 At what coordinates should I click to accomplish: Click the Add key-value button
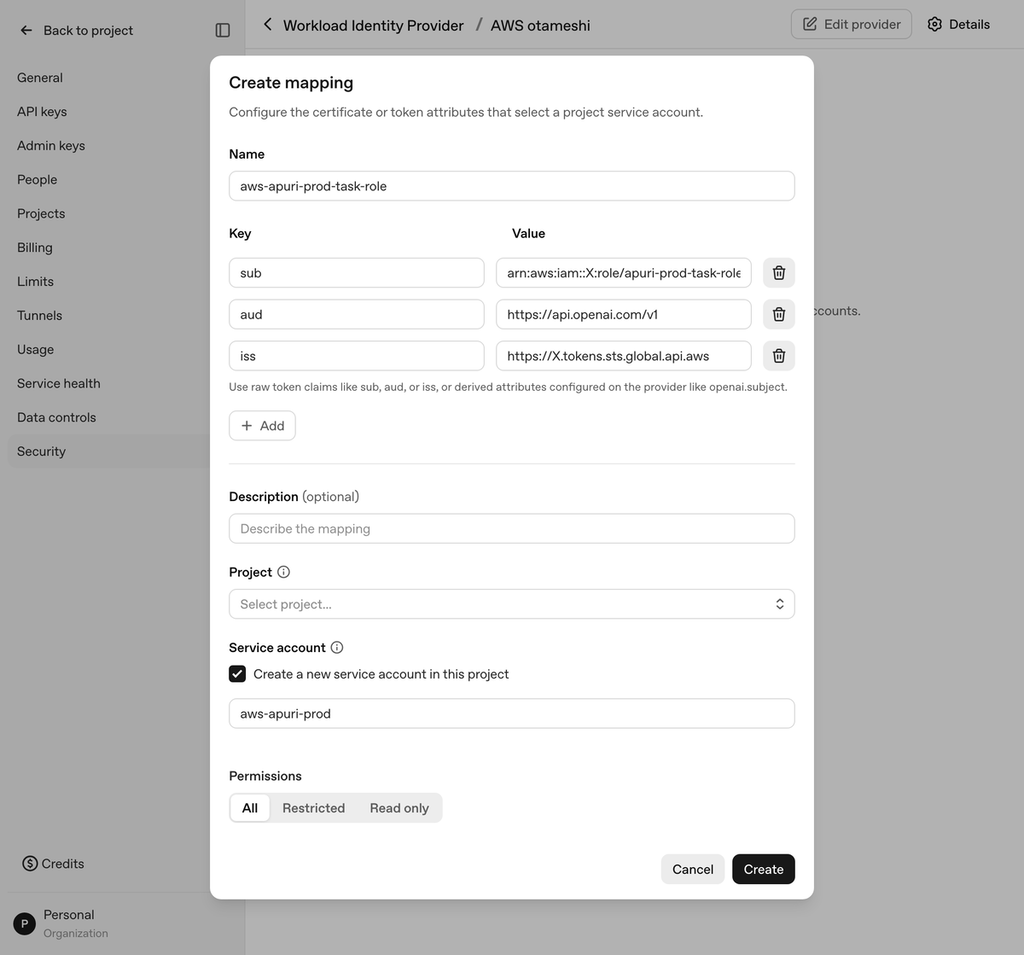click(263, 426)
